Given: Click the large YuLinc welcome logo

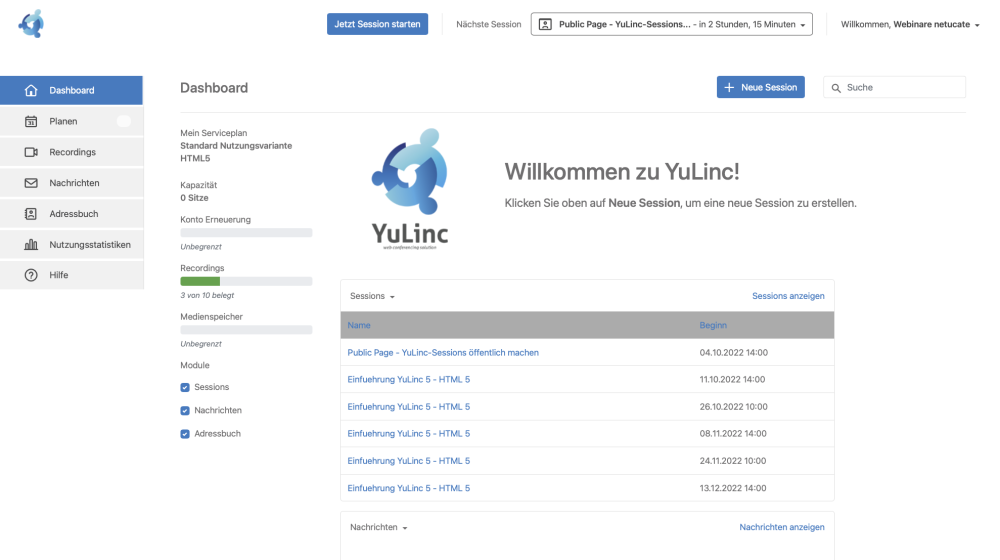Looking at the screenshot, I should click(x=410, y=189).
